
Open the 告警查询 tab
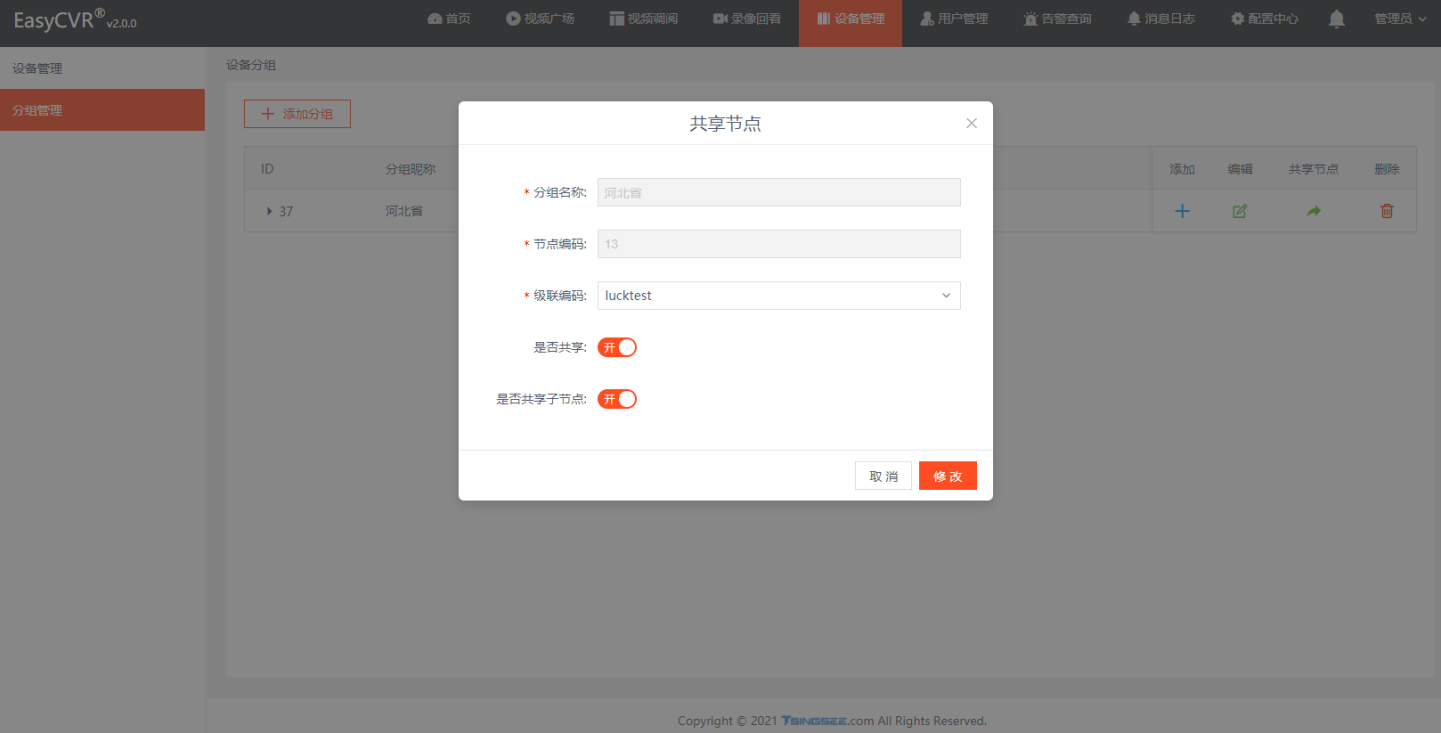1058,19
